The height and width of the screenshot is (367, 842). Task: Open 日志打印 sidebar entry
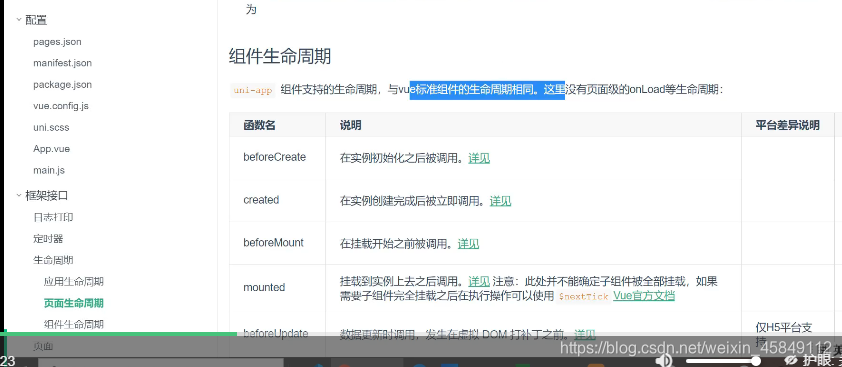53,217
